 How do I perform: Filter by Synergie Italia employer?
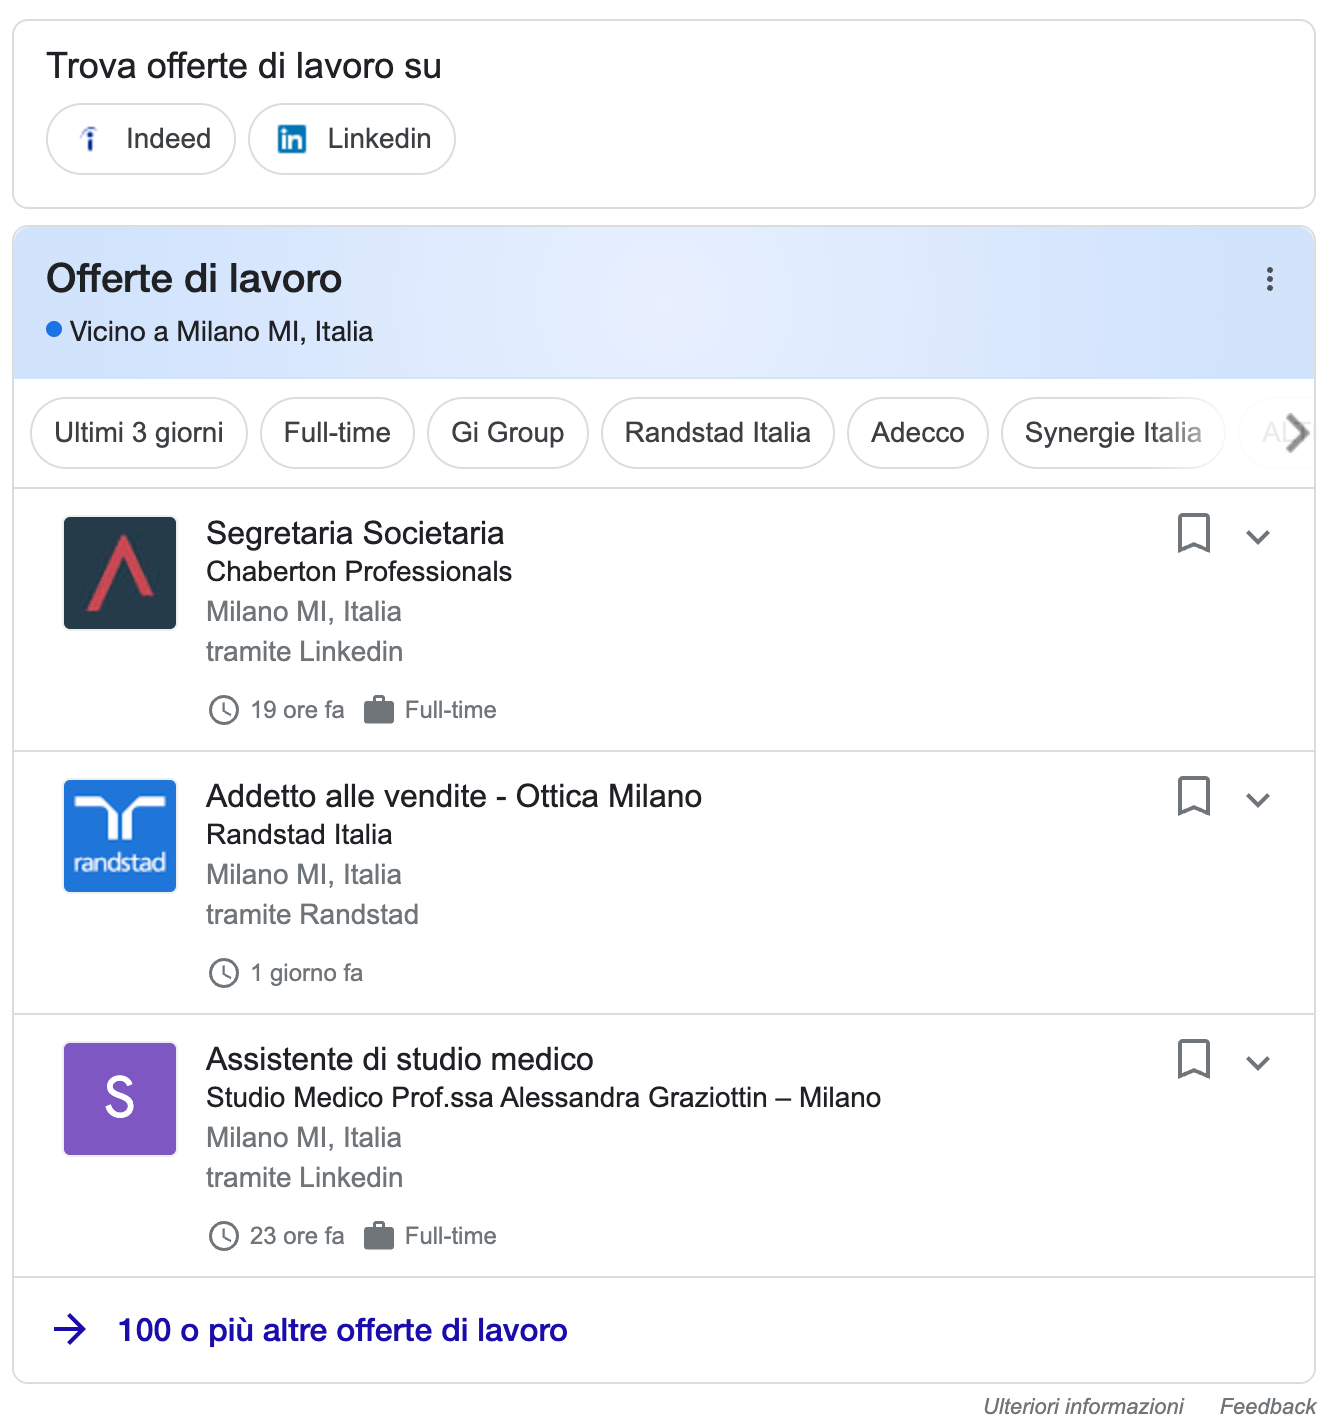pos(1113,433)
